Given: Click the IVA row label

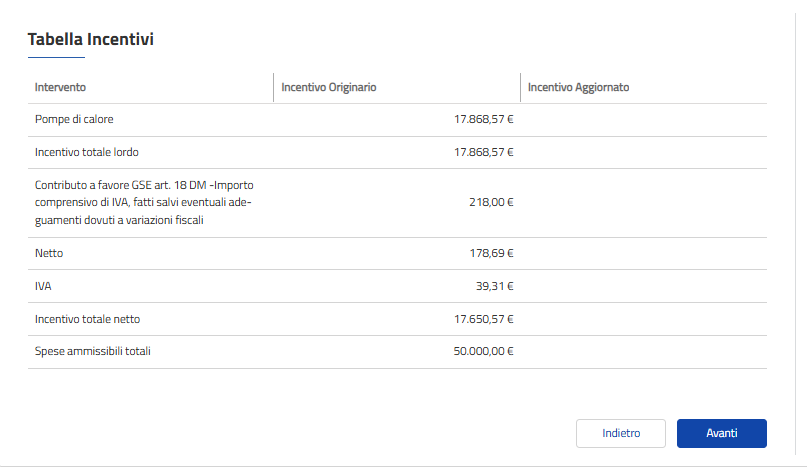Looking at the screenshot, I should (43, 286).
